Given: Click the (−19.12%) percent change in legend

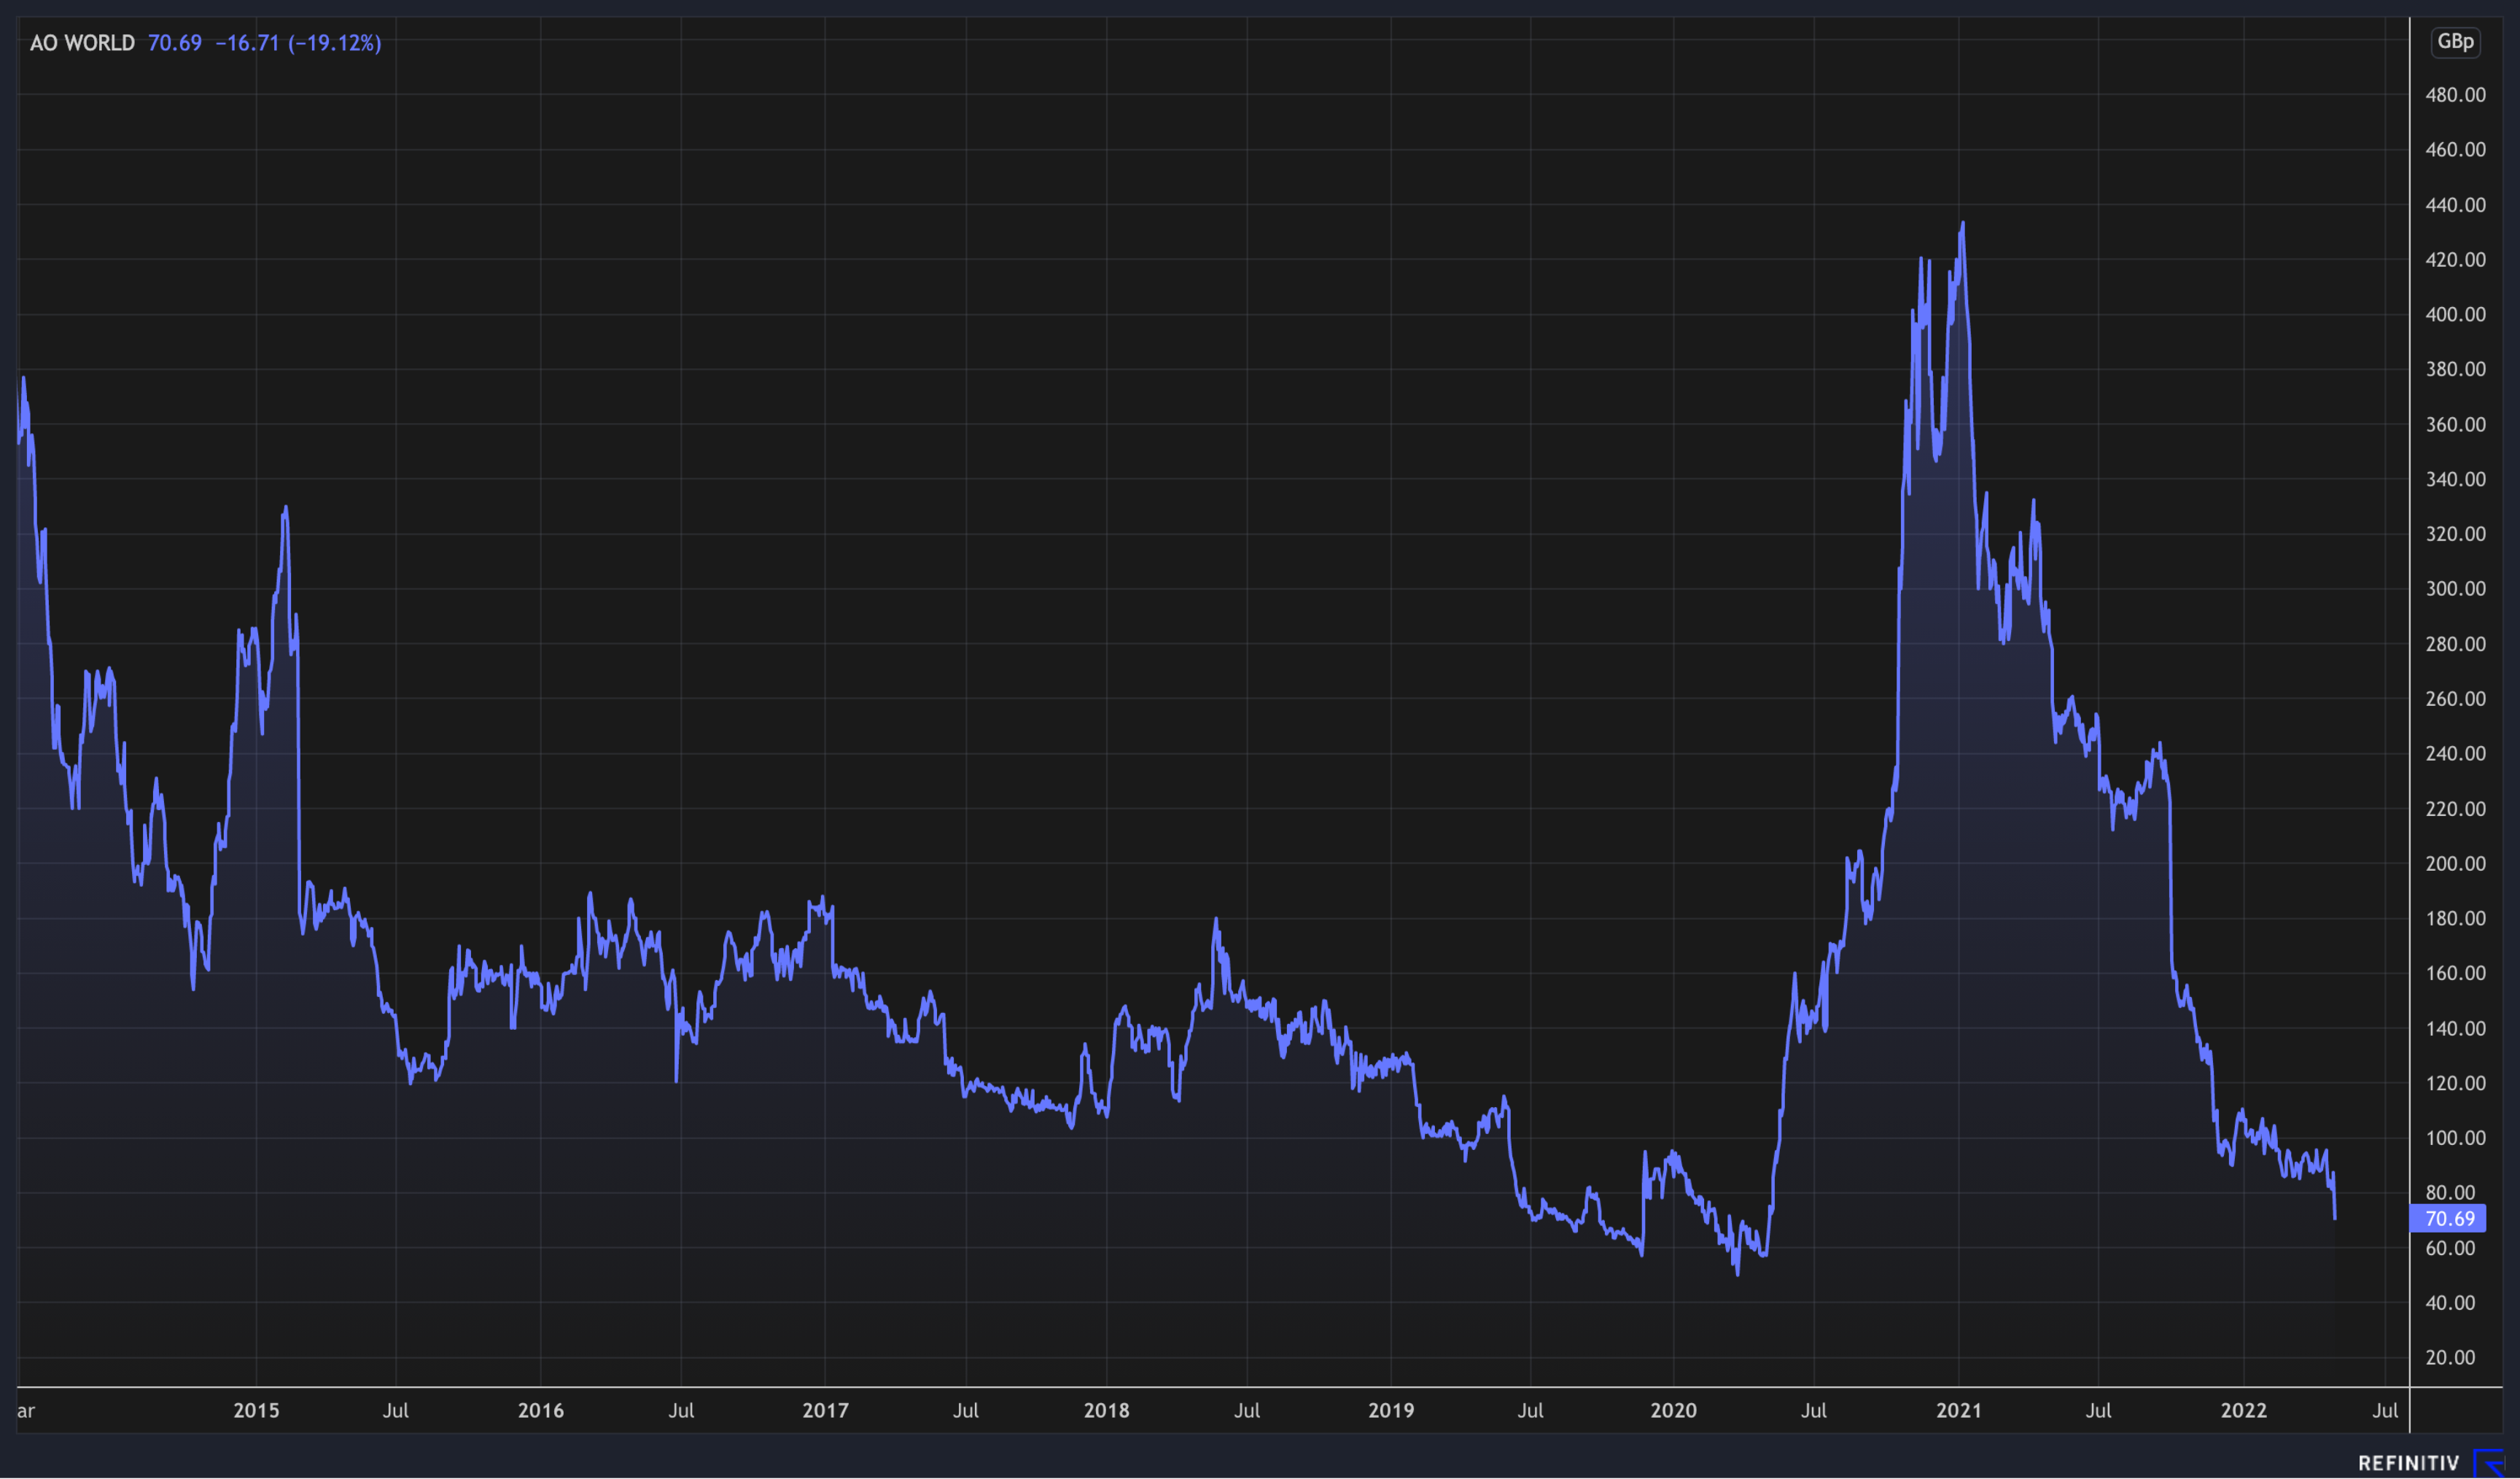Looking at the screenshot, I should (x=335, y=43).
